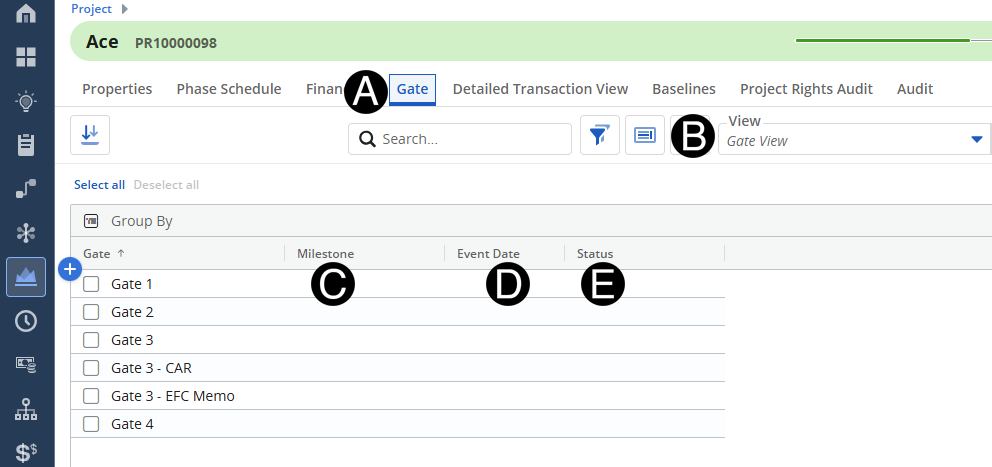Viewport: 992px width, 467px height.
Task: Click the lightbulb ideas icon
Action: [26, 101]
